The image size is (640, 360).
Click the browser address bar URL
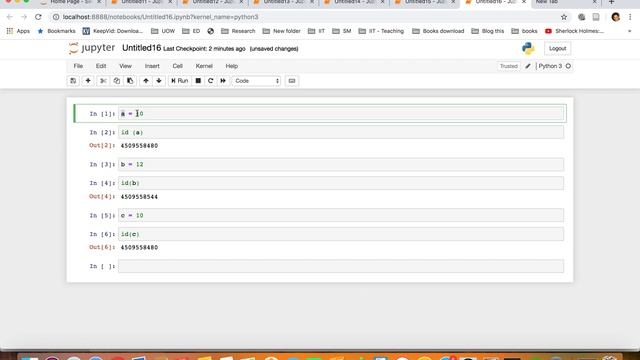coord(161,17)
